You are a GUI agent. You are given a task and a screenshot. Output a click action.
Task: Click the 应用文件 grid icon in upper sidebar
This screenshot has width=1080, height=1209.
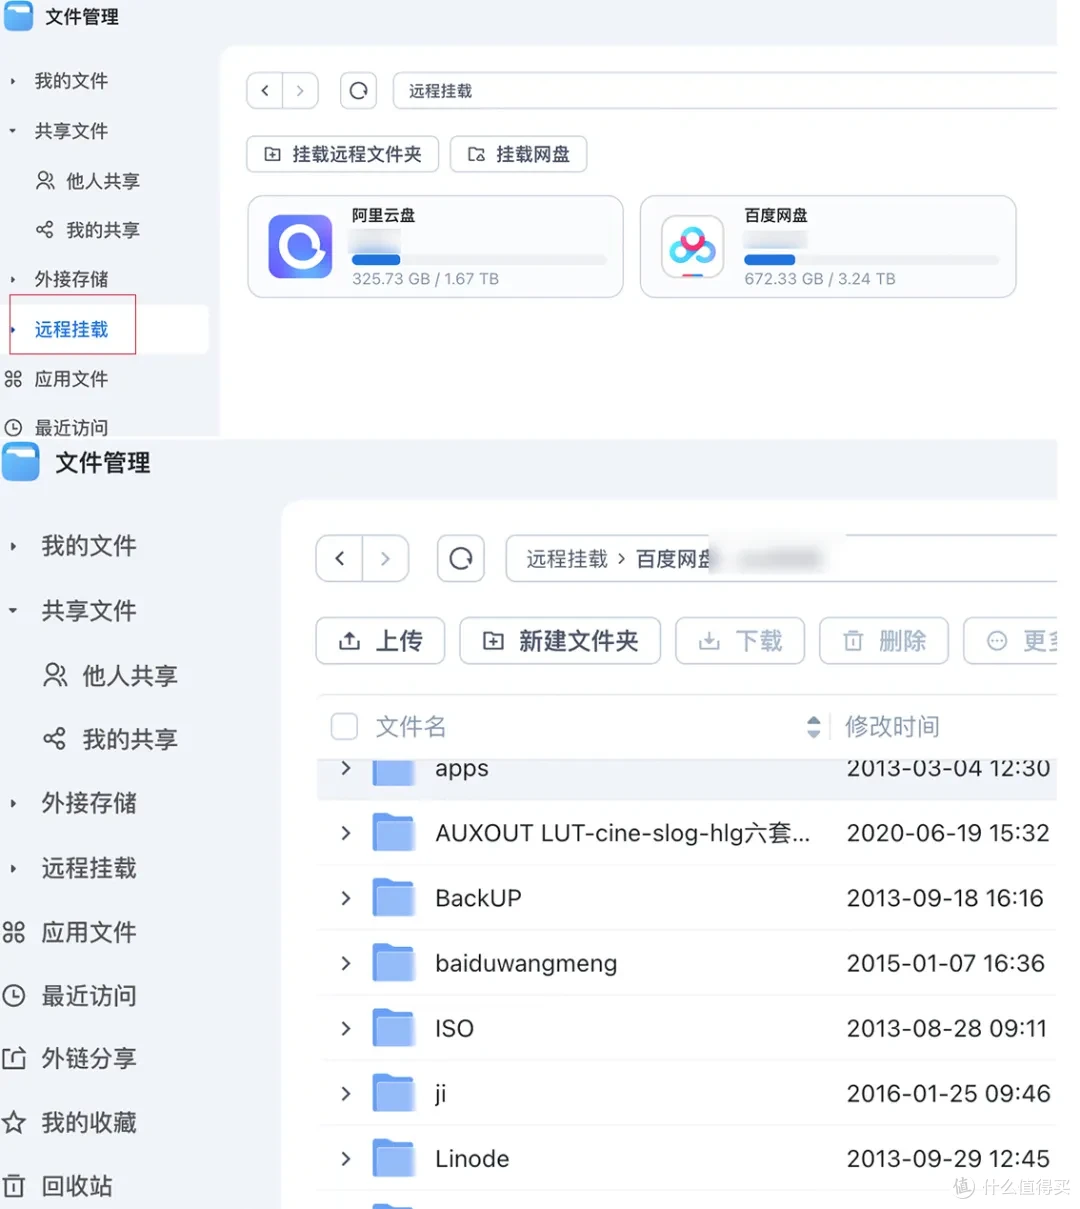pyautogui.click(x=13, y=379)
